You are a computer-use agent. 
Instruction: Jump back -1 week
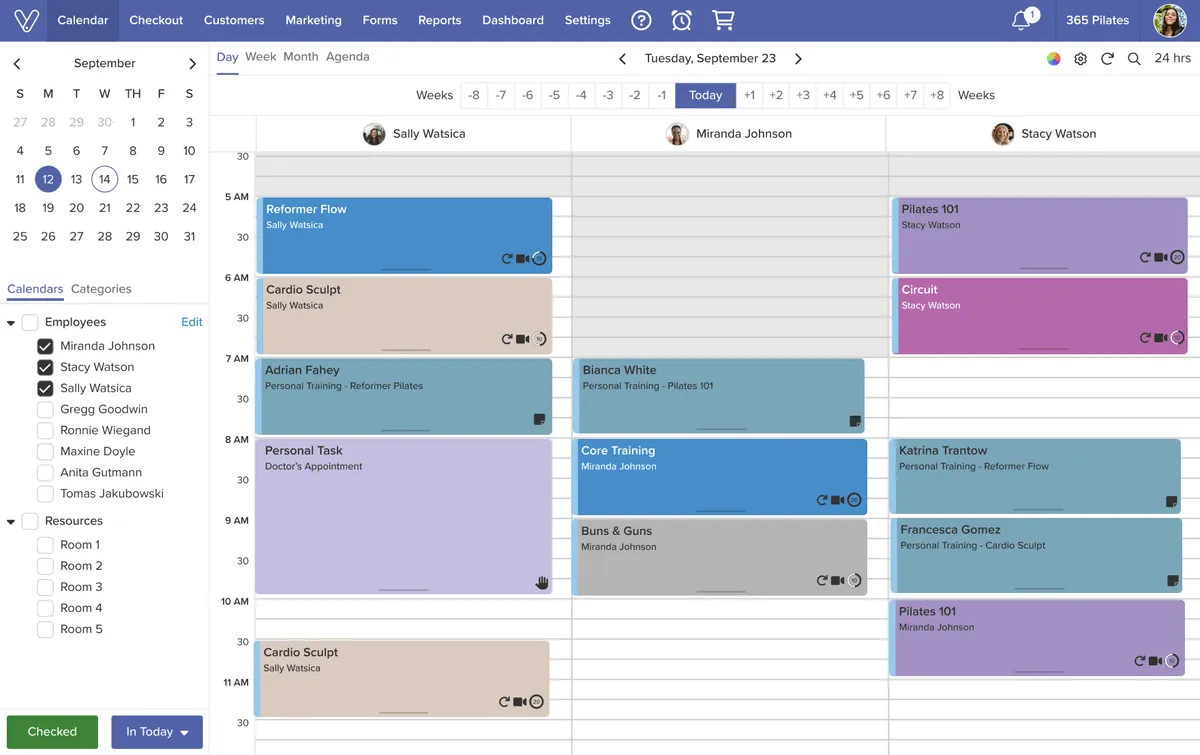point(661,95)
